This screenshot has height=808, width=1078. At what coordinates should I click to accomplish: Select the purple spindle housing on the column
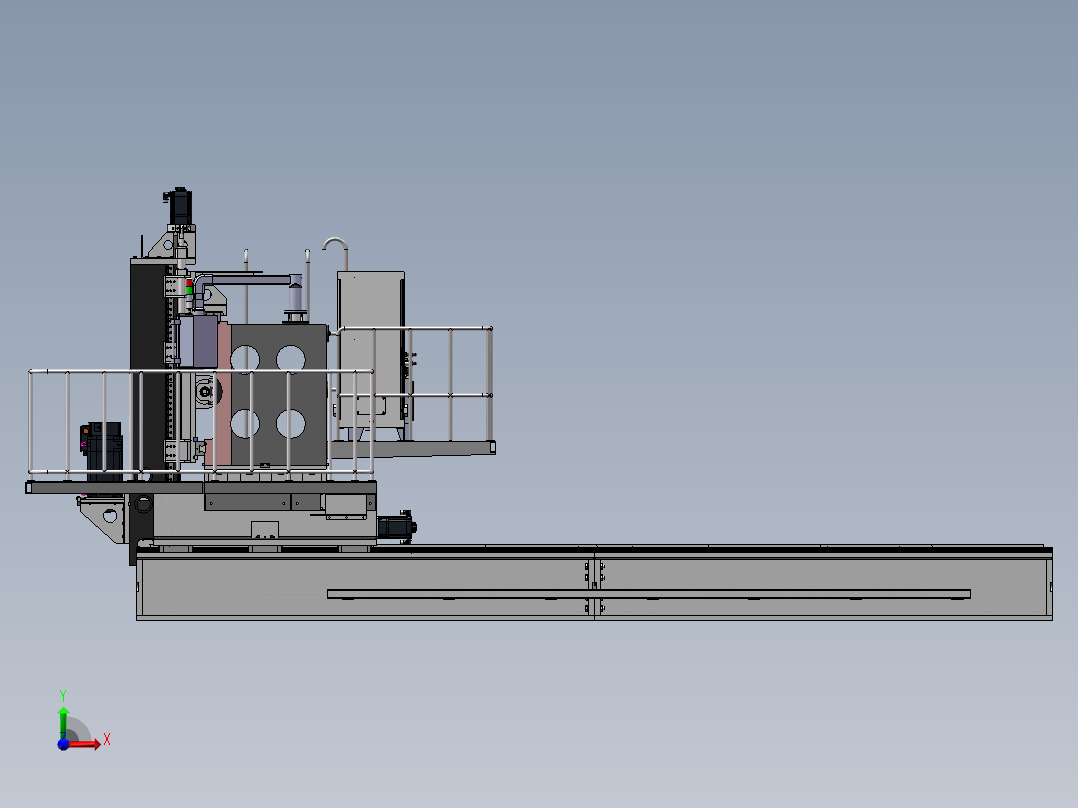(197, 341)
